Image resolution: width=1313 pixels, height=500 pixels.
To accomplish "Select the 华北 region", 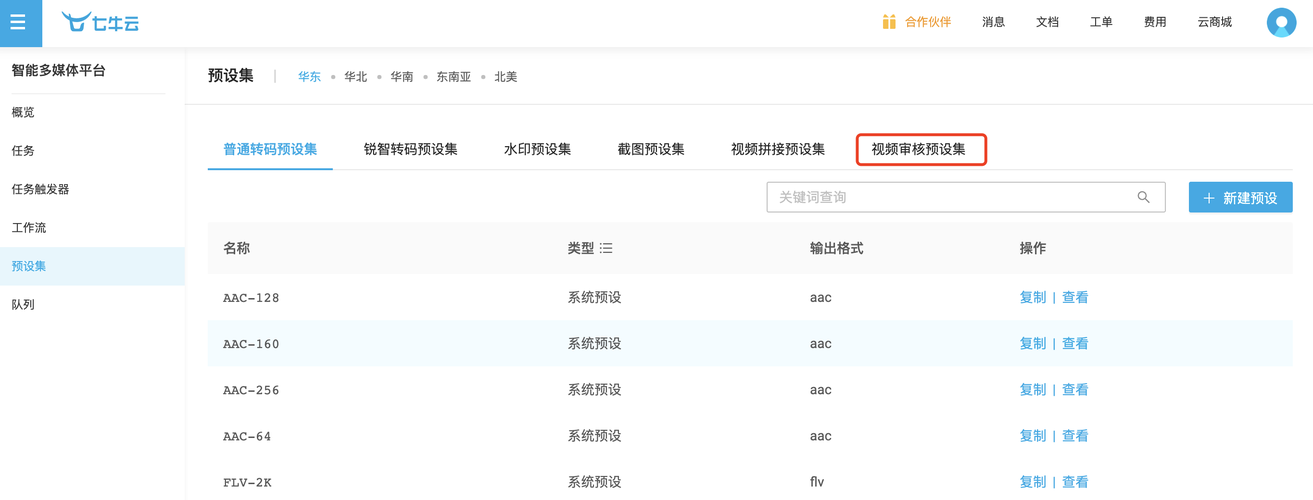I will 356,76.
